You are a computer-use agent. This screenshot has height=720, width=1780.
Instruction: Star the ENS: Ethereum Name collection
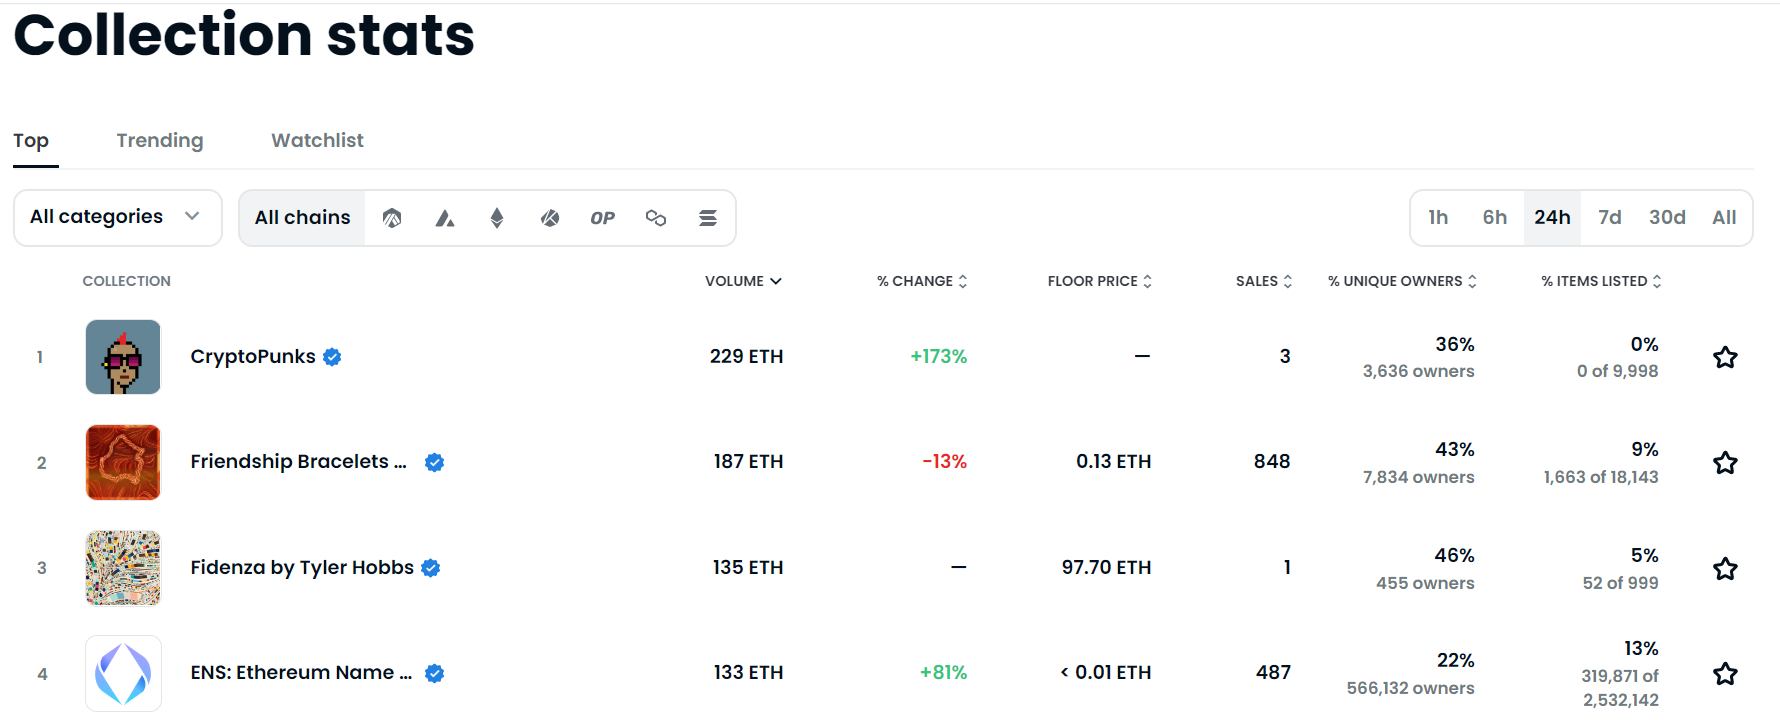pyautogui.click(x=1725, y=674)
